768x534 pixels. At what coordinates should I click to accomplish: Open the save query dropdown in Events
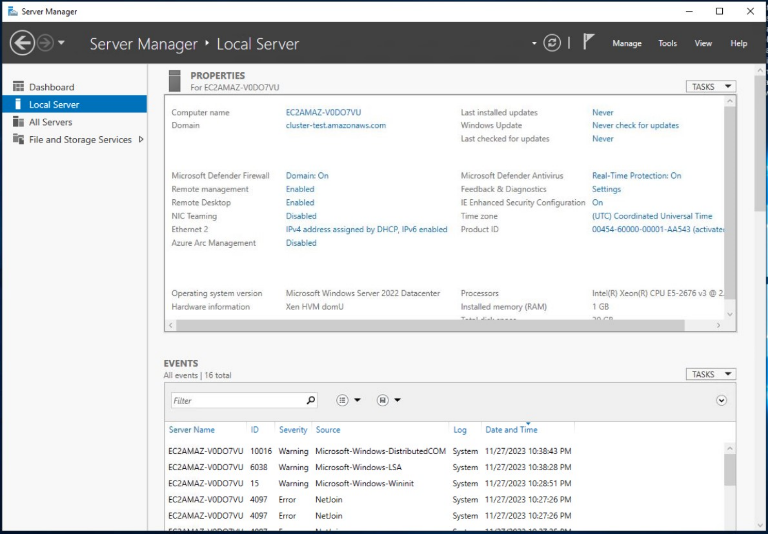389,400
